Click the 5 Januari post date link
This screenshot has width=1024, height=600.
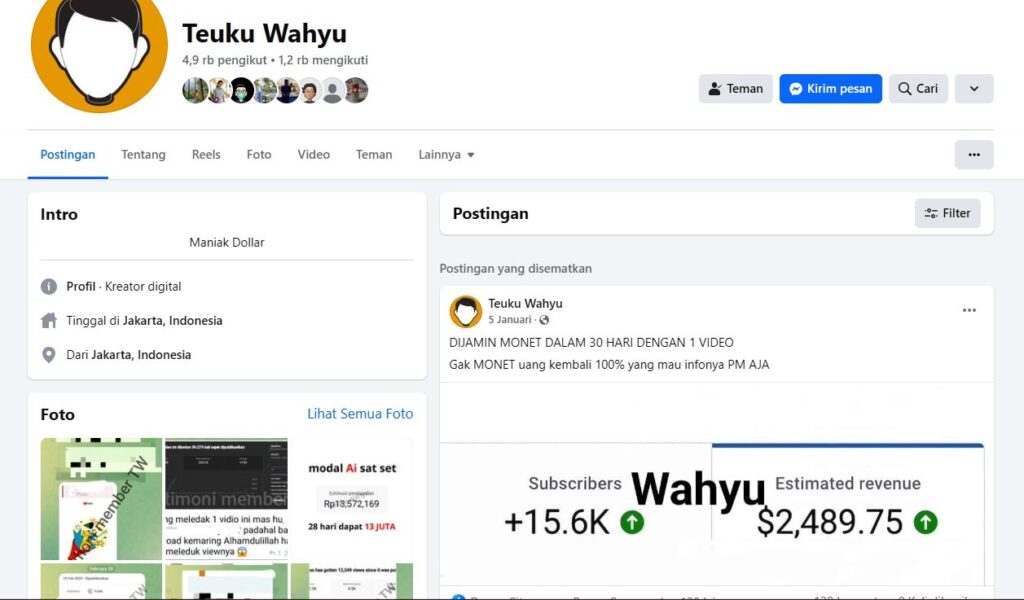click(509, 320)
